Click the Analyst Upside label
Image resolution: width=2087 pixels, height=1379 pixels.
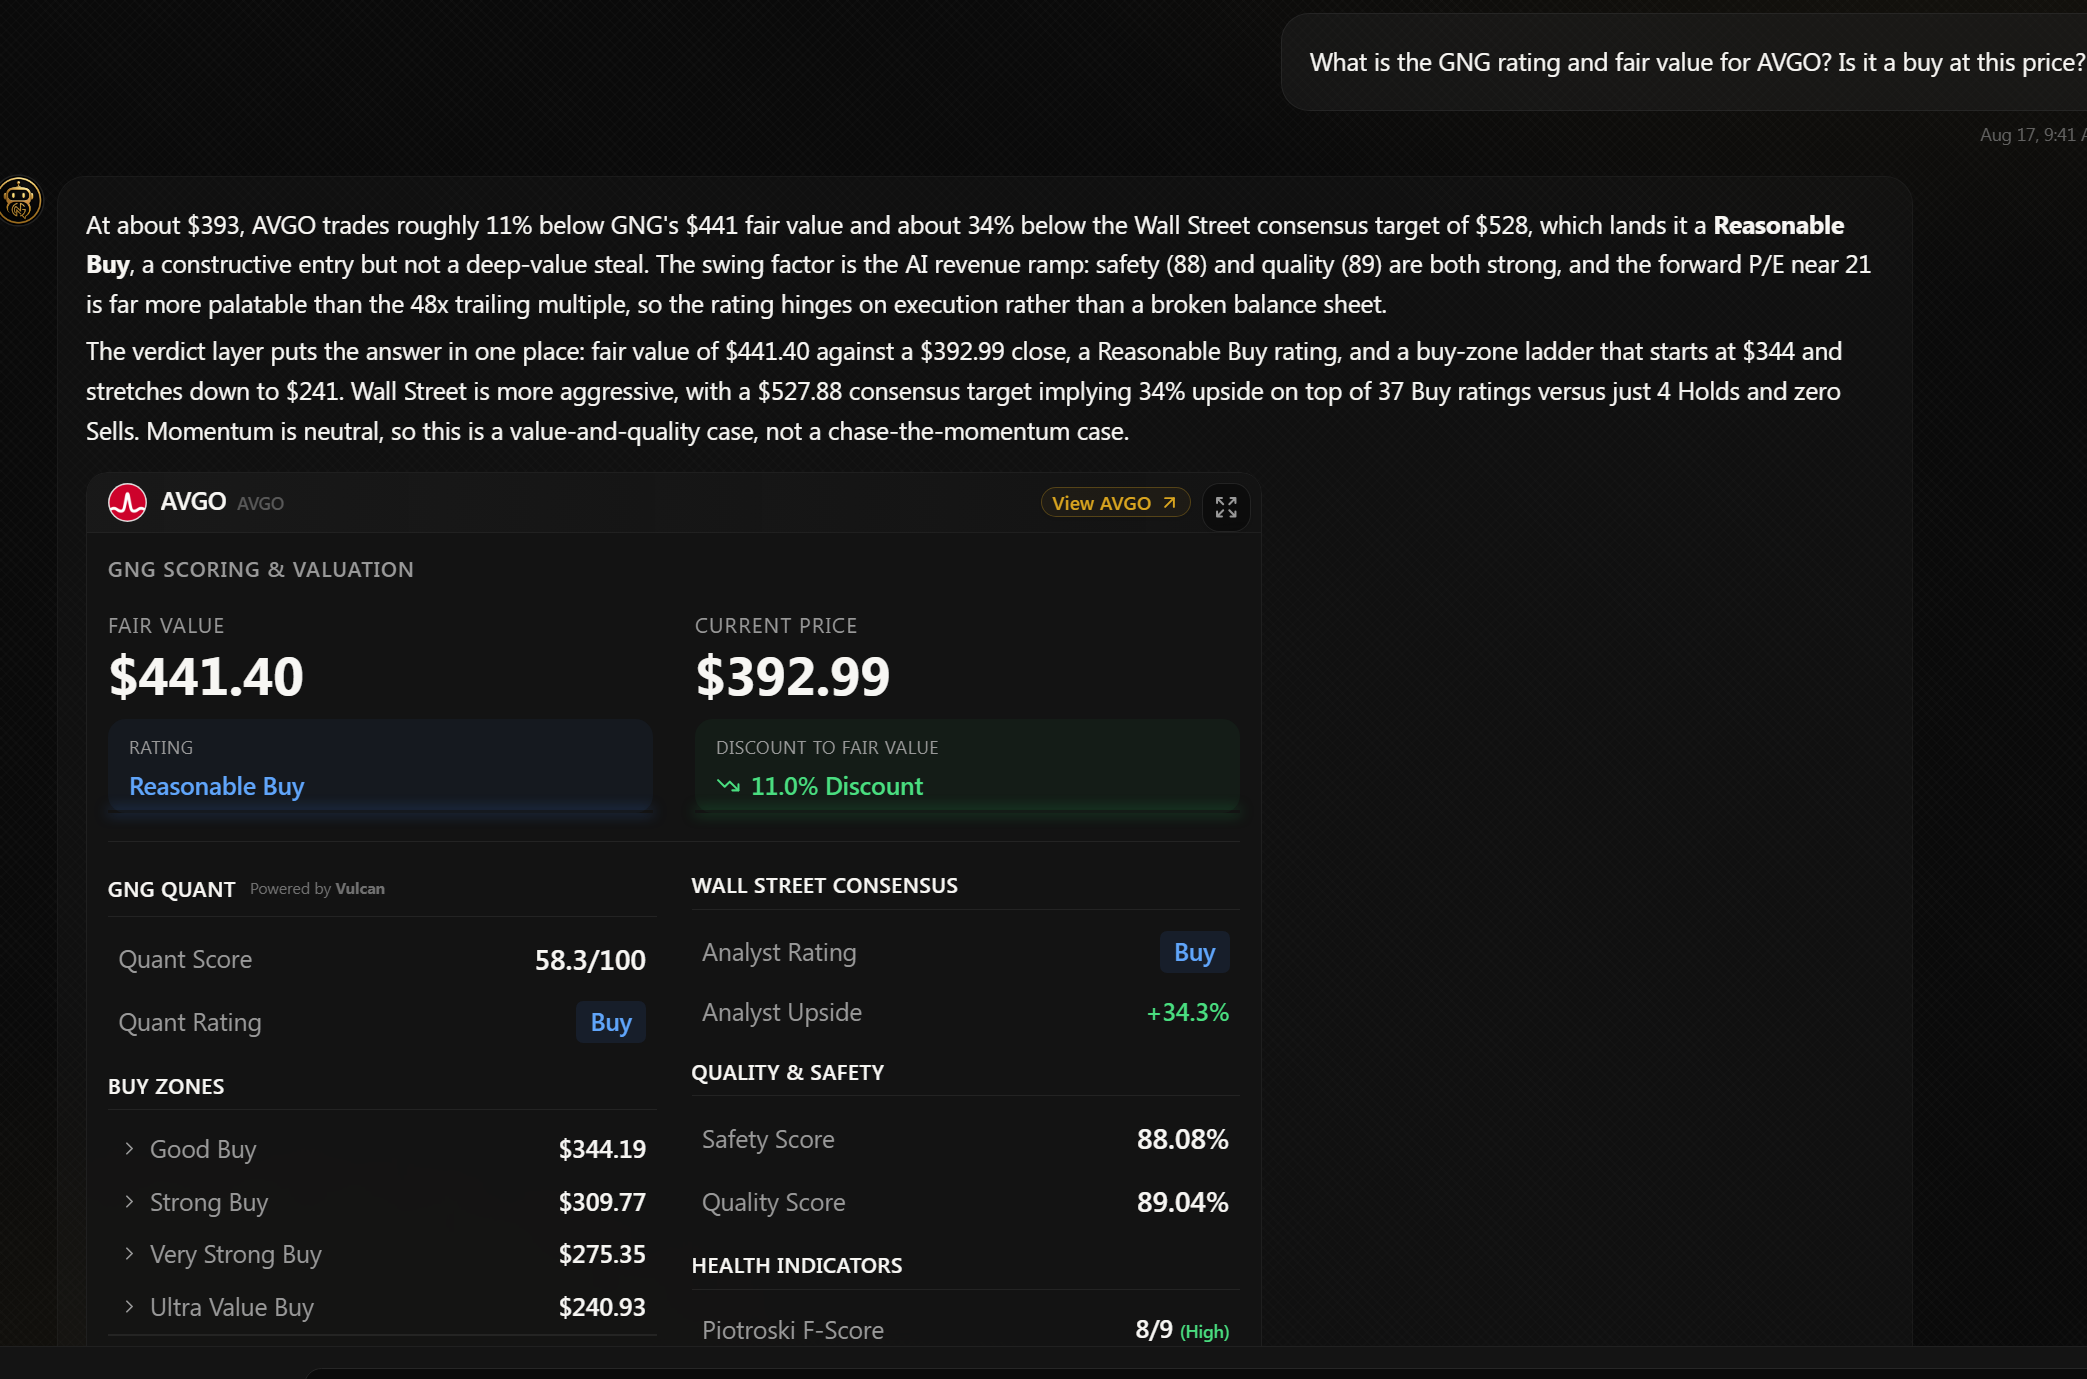(782, 1012)
